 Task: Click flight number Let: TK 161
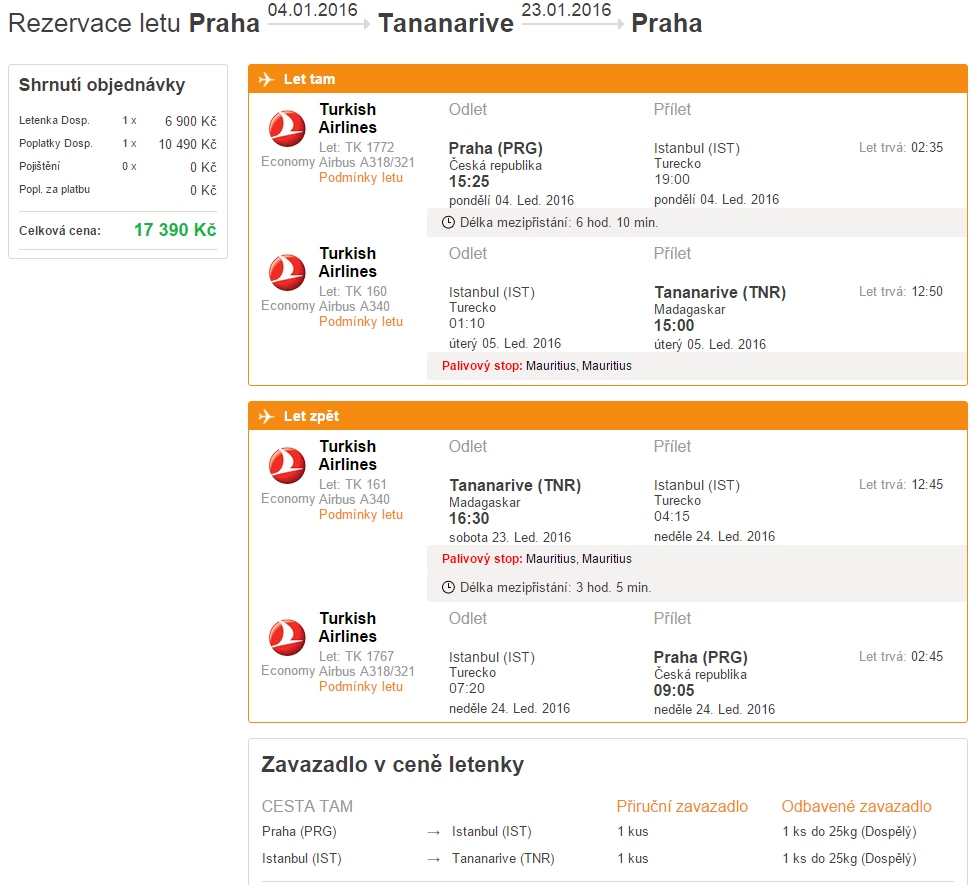pos(353,484)
